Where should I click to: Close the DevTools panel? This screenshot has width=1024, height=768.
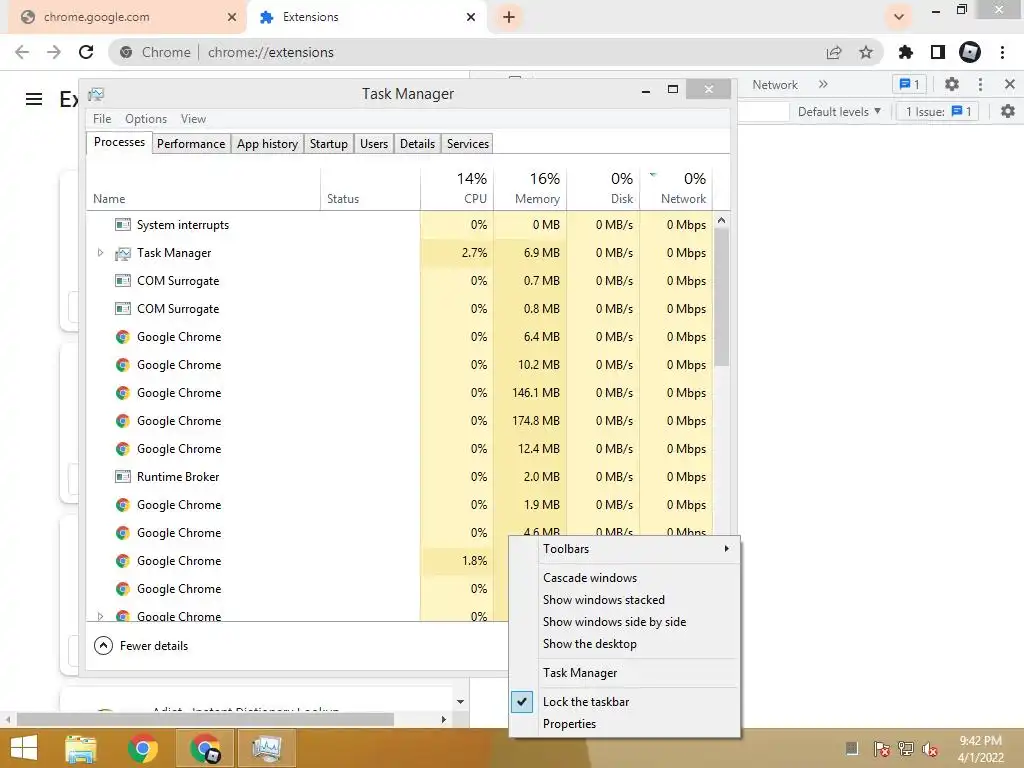point(1010,84)
